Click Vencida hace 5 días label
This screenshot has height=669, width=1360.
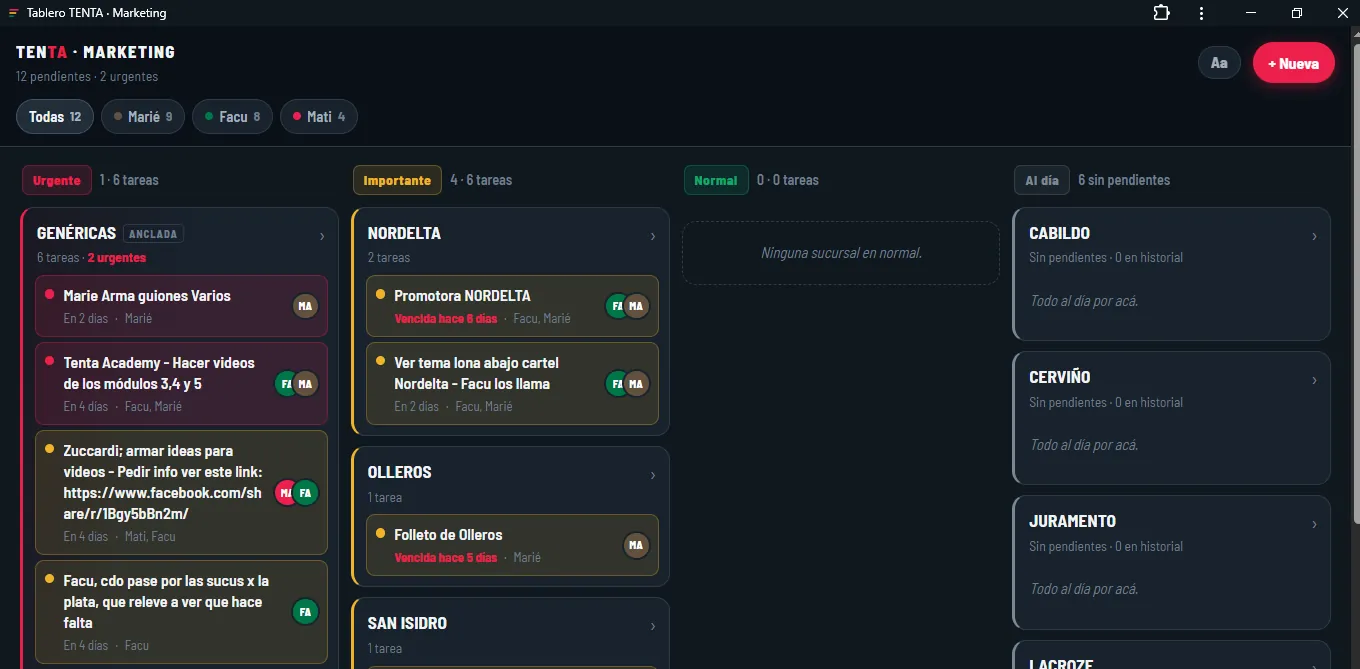[446, 558]
